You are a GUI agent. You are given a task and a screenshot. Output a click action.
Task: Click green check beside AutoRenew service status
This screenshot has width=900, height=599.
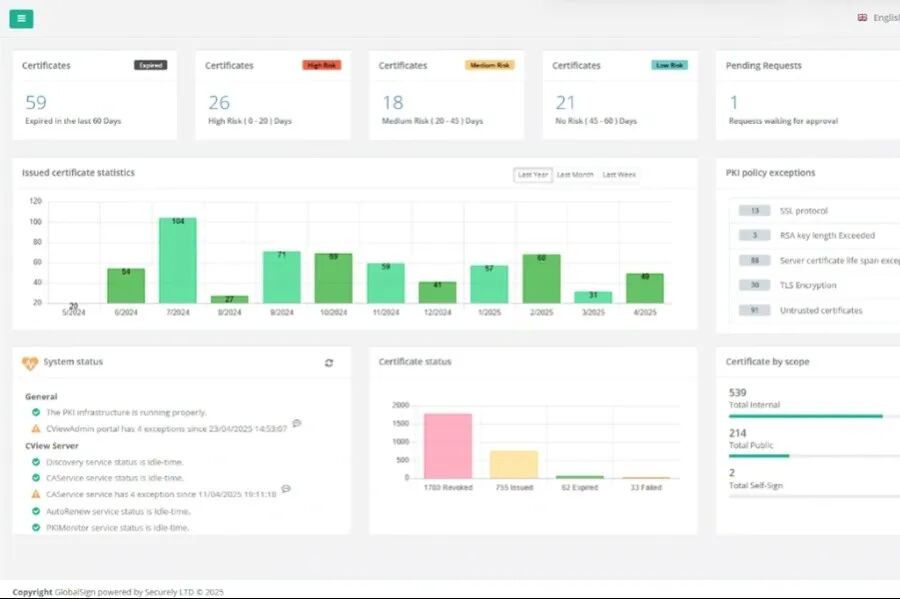[36, 511]
